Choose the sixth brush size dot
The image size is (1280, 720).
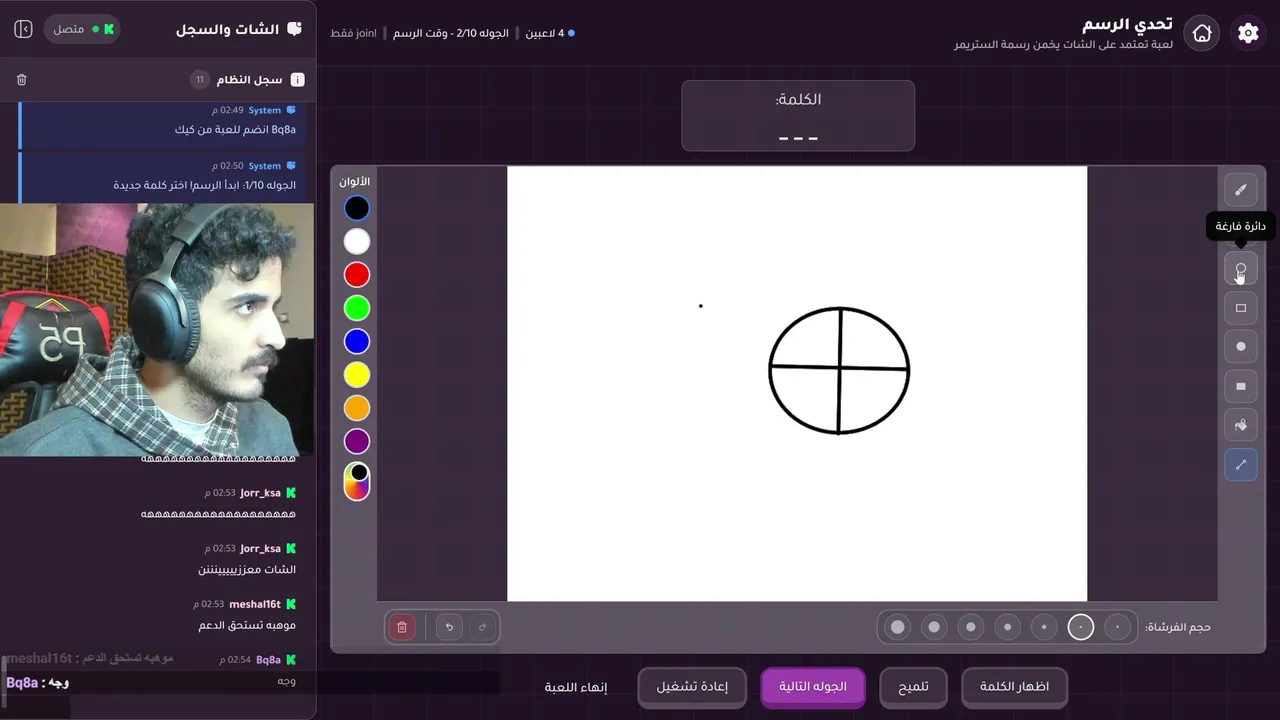pyautogui.click(x=934, y=627)
